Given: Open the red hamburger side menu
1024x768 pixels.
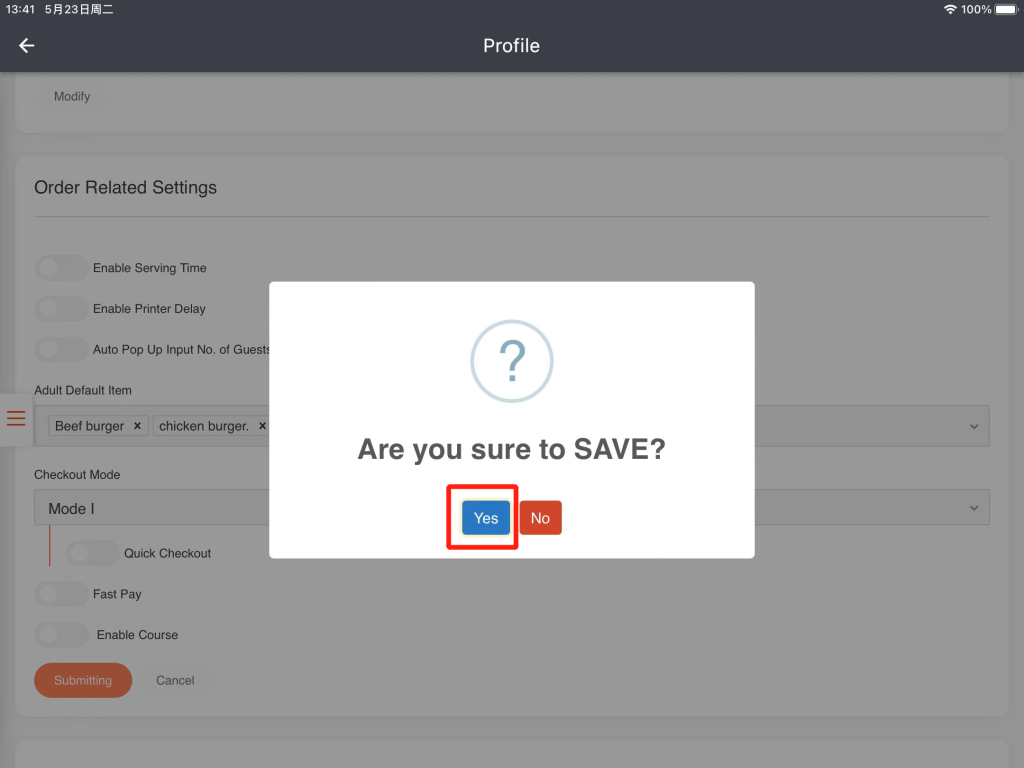Looking at the screenshot, I should [16, 418].
